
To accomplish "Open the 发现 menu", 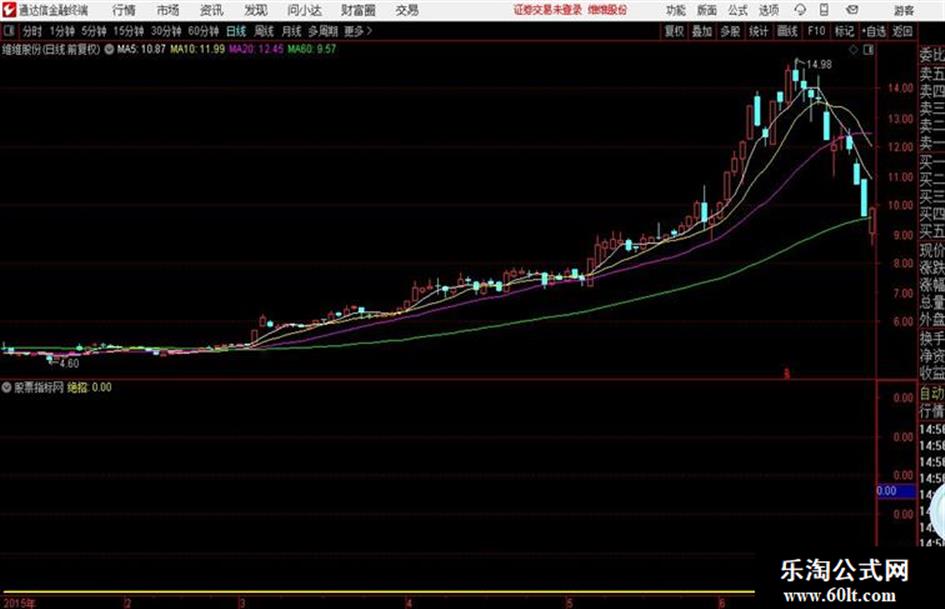I will coord(256,10).
